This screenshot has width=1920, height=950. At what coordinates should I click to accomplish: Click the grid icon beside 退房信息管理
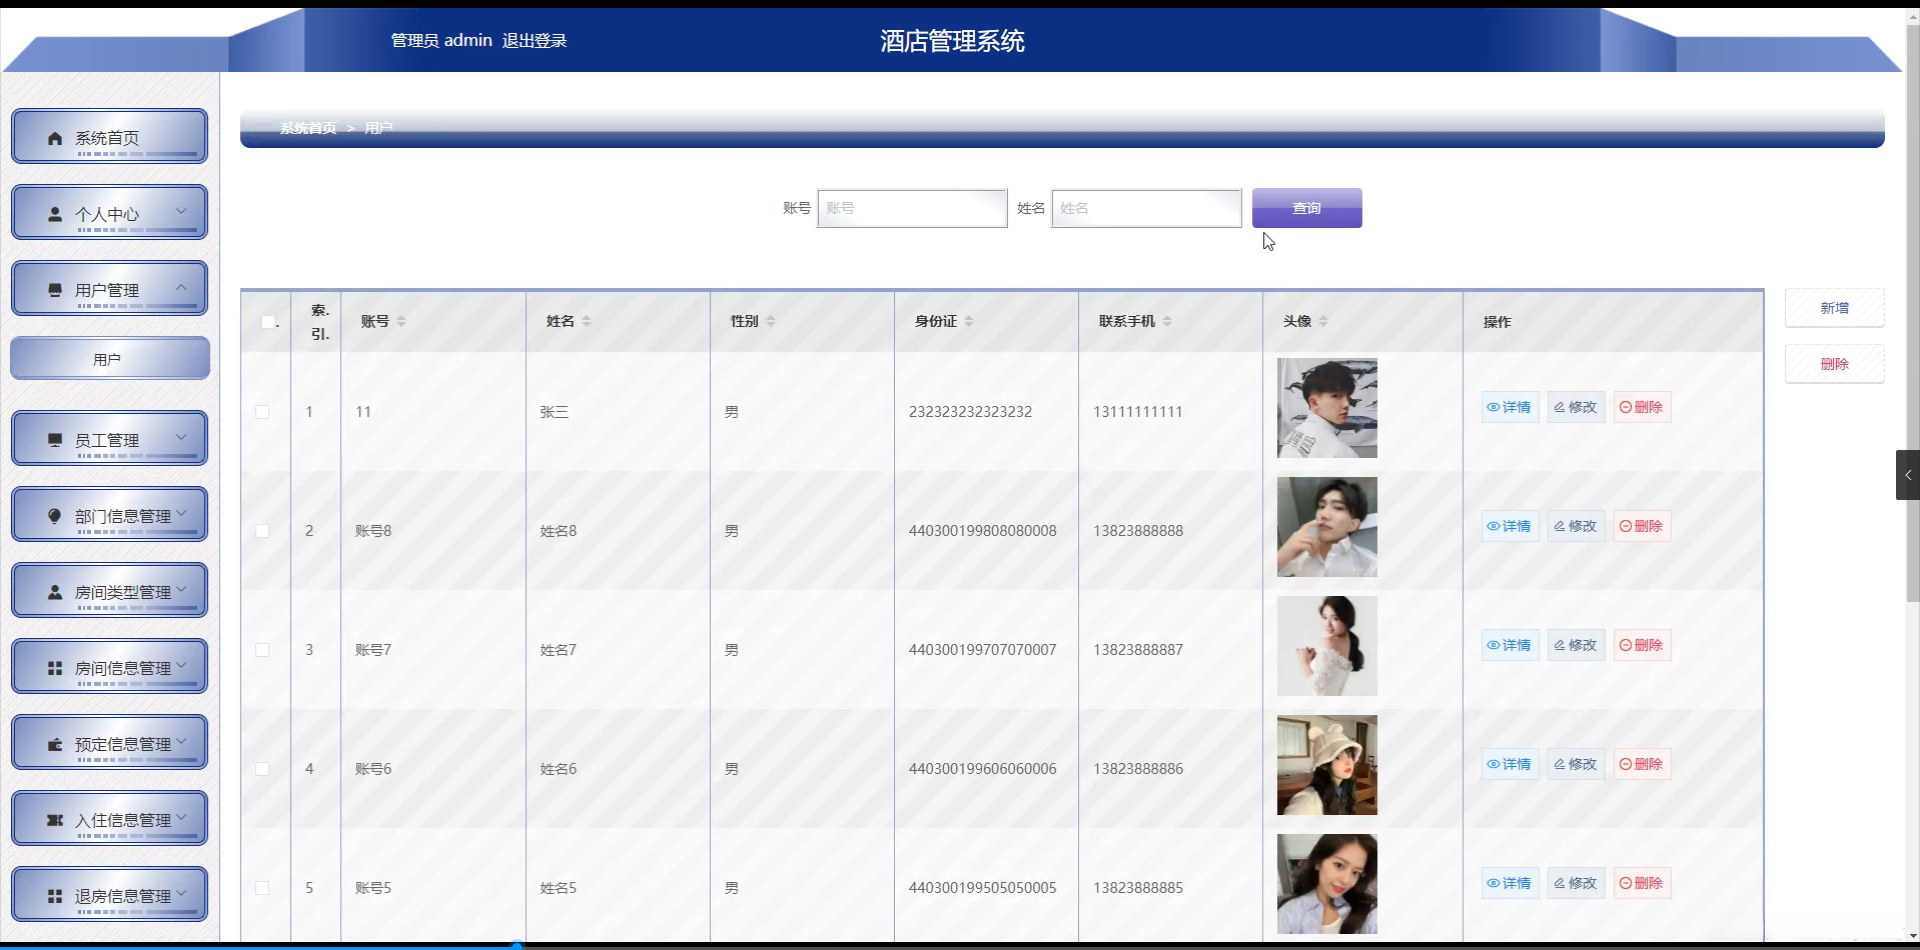tap(55, 896)
